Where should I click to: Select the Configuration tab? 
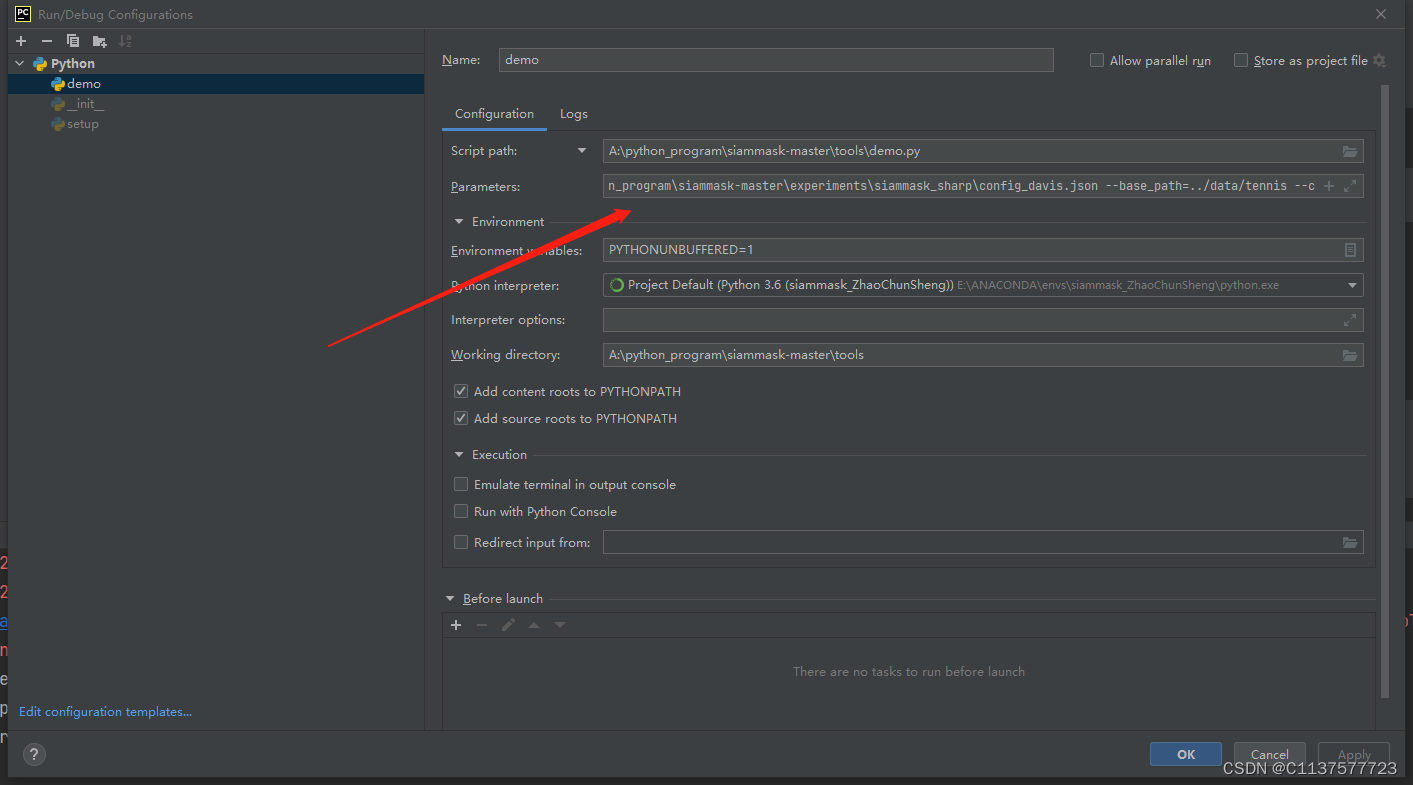tap(494, 113)
